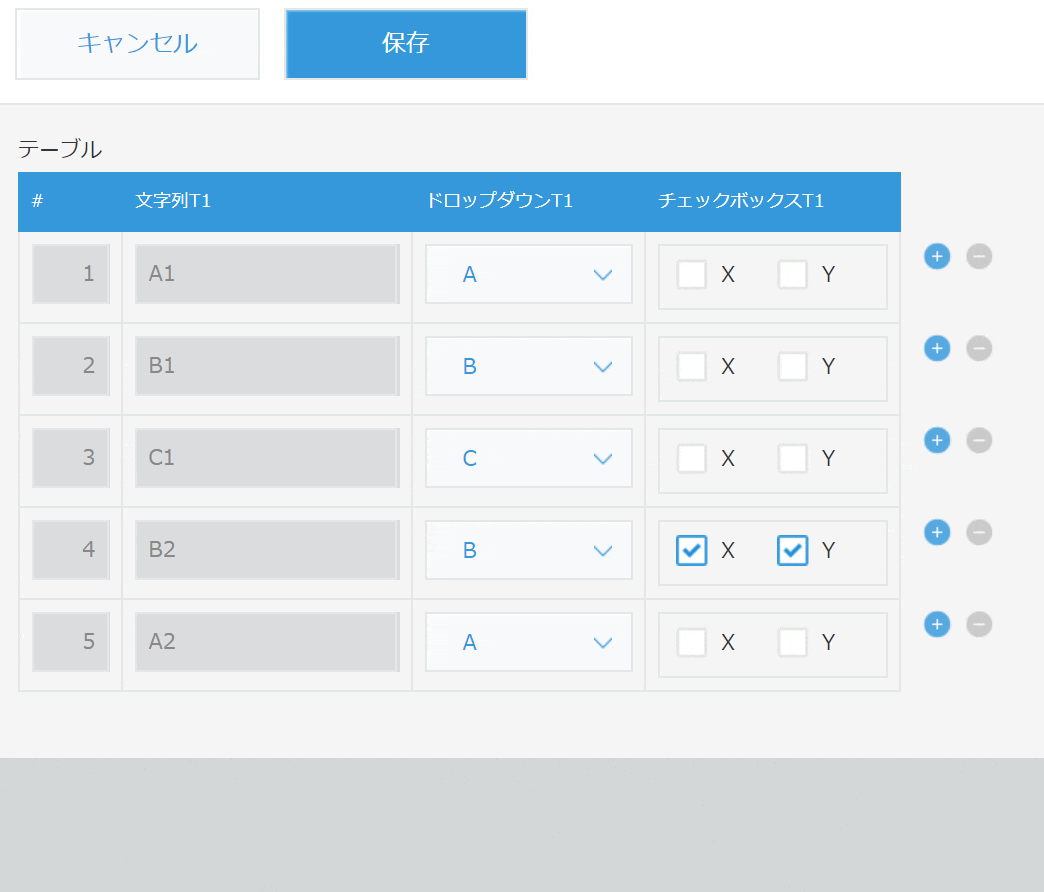Select the B2 text field

tap(267, 549)
